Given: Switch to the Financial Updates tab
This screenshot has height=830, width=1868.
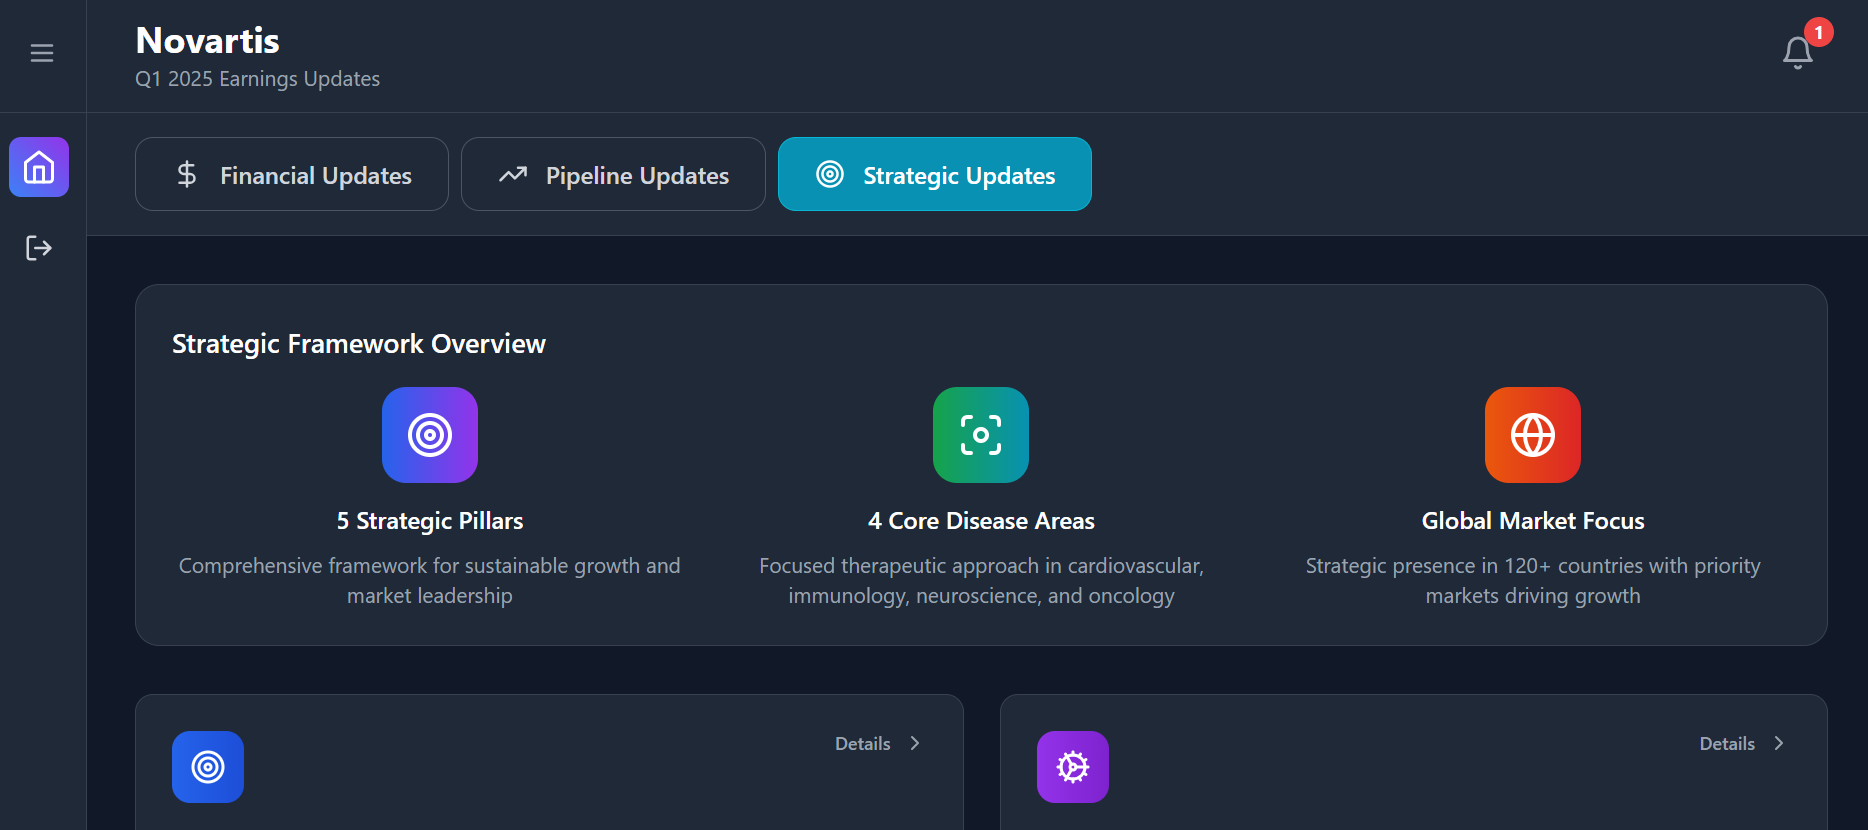Looking at the screenshot, I should [x=292, y=174].
